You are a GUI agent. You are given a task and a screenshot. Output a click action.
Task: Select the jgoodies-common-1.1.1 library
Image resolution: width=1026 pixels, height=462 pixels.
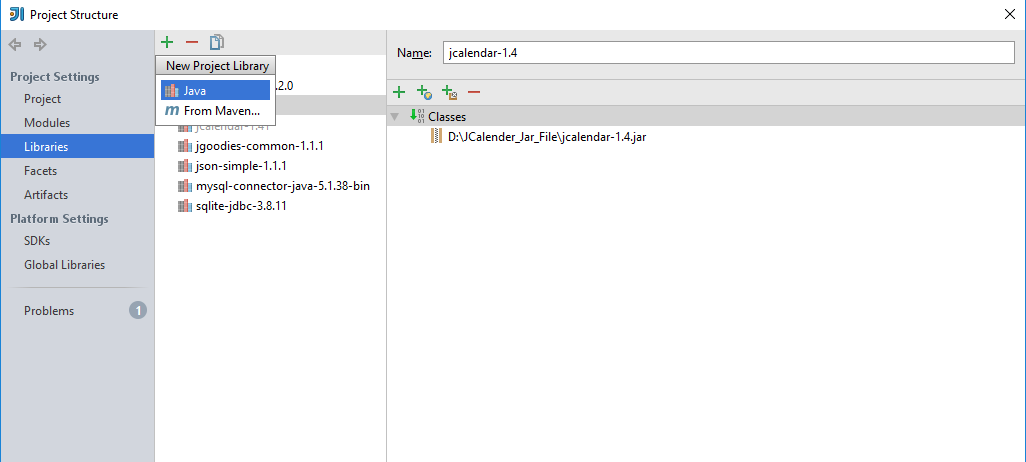(260, 146)
